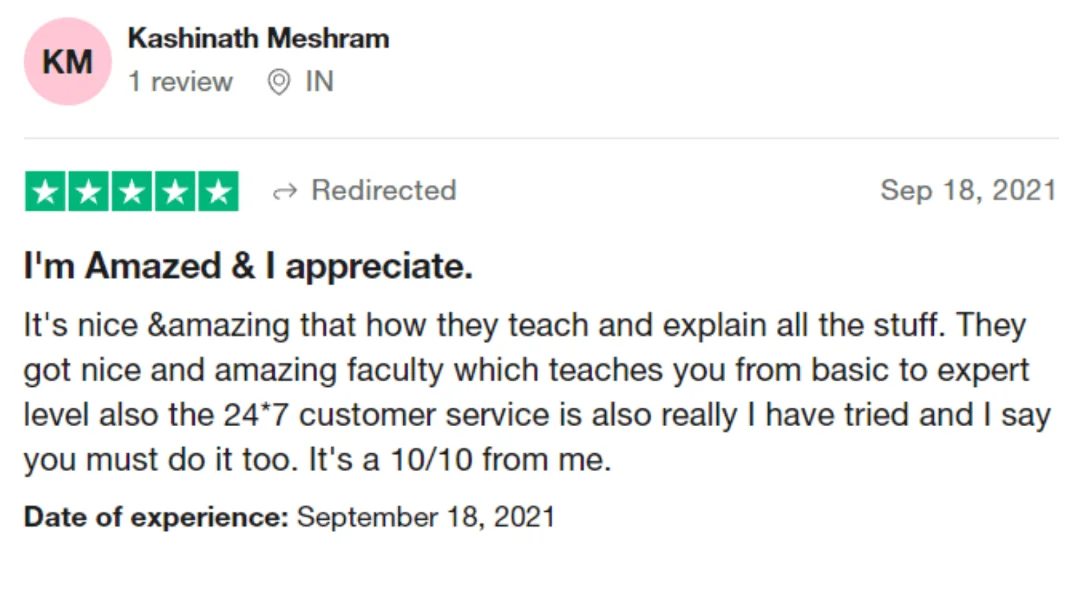Click the Sep 18, 2021 review date
Viewport: 1080px width, 608px height.
968,190
